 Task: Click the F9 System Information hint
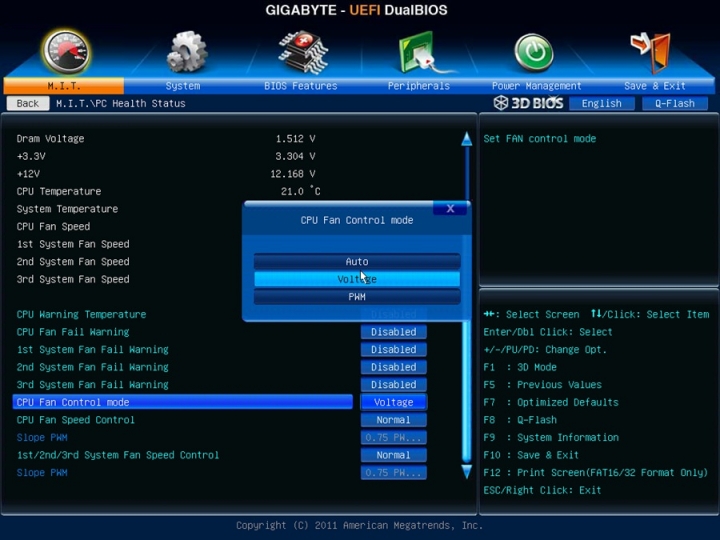coord(551,438)
